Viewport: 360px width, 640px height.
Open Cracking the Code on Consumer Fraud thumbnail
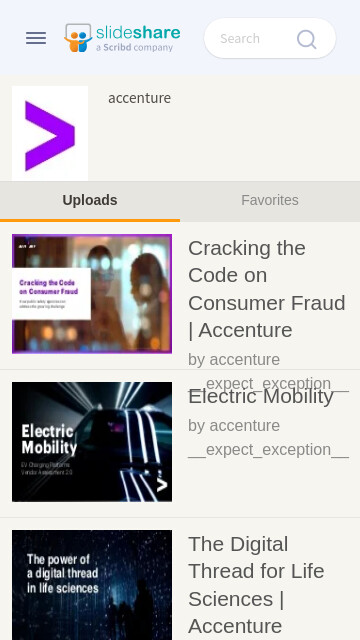tap(92, 293)
